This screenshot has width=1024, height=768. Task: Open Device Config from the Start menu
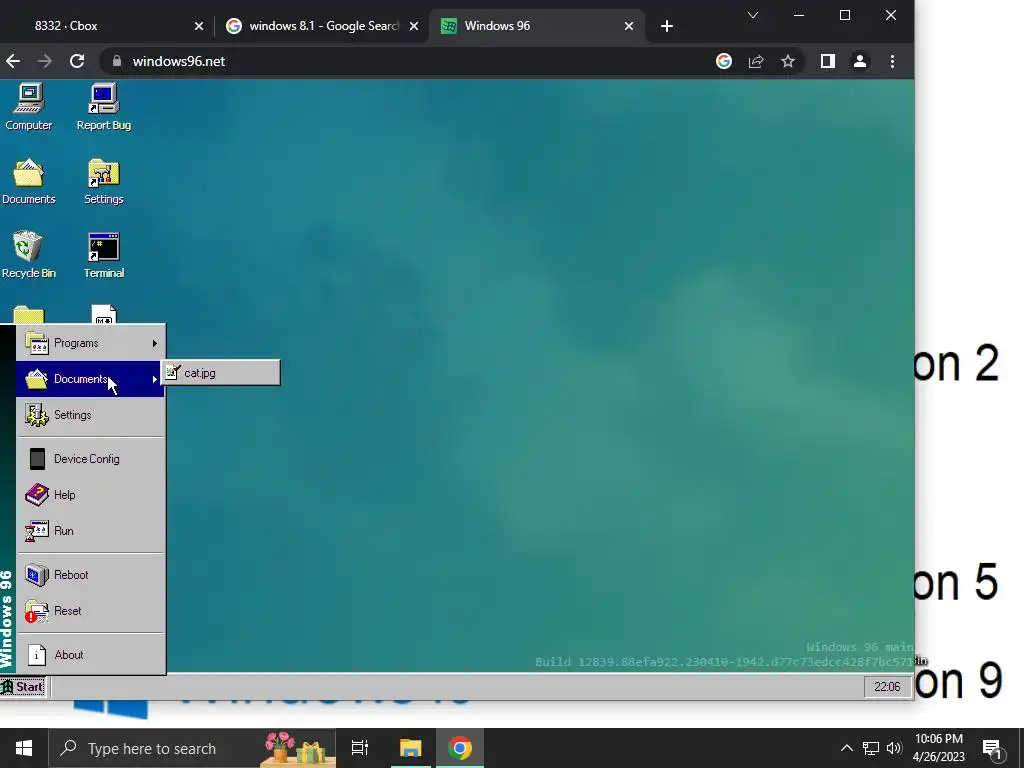tap(90, 458)
